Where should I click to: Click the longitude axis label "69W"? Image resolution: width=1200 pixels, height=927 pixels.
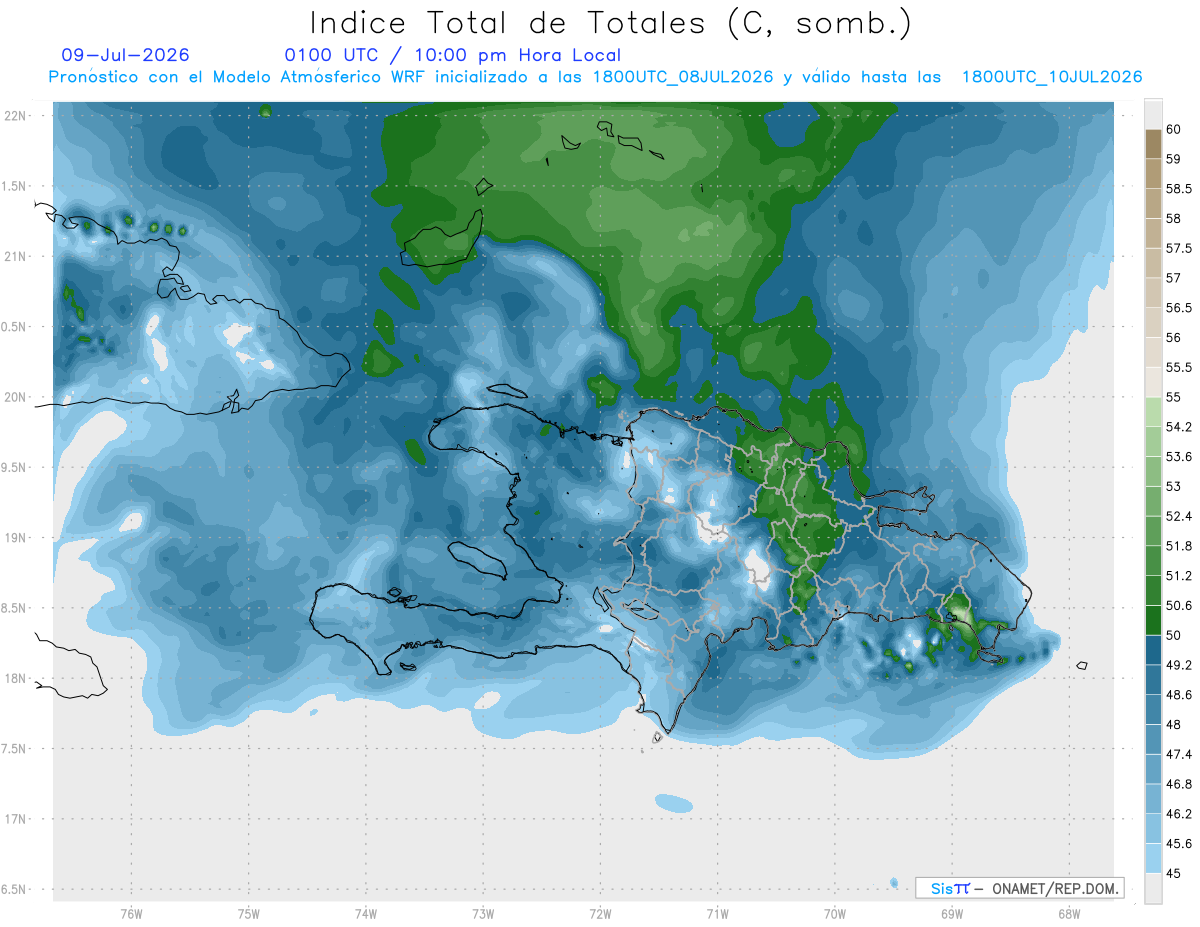[x=951, y=914]
